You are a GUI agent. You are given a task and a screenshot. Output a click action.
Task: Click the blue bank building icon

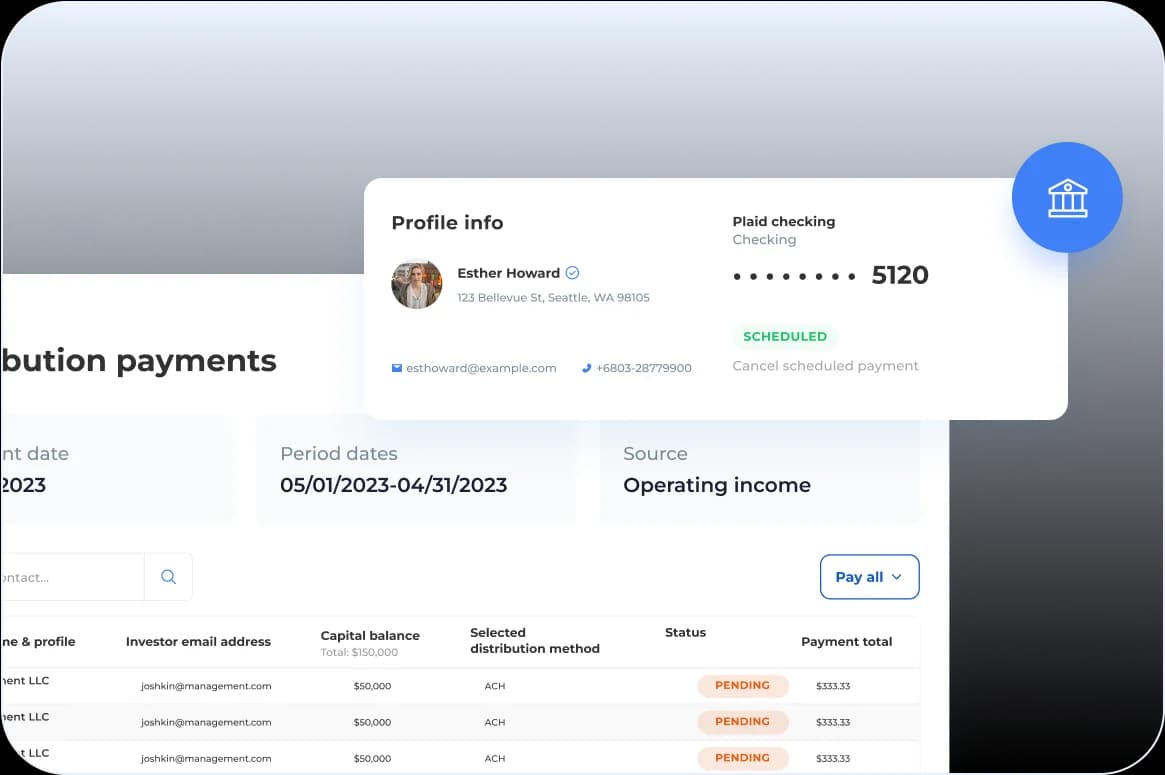coord(1067,198)
